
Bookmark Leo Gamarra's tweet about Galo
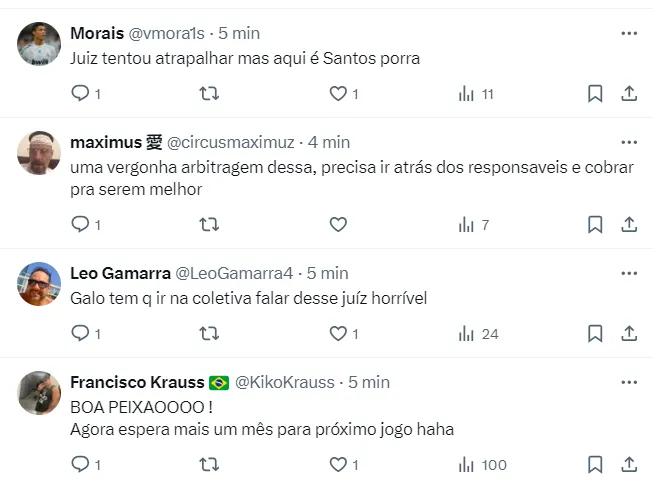point(594,334)
